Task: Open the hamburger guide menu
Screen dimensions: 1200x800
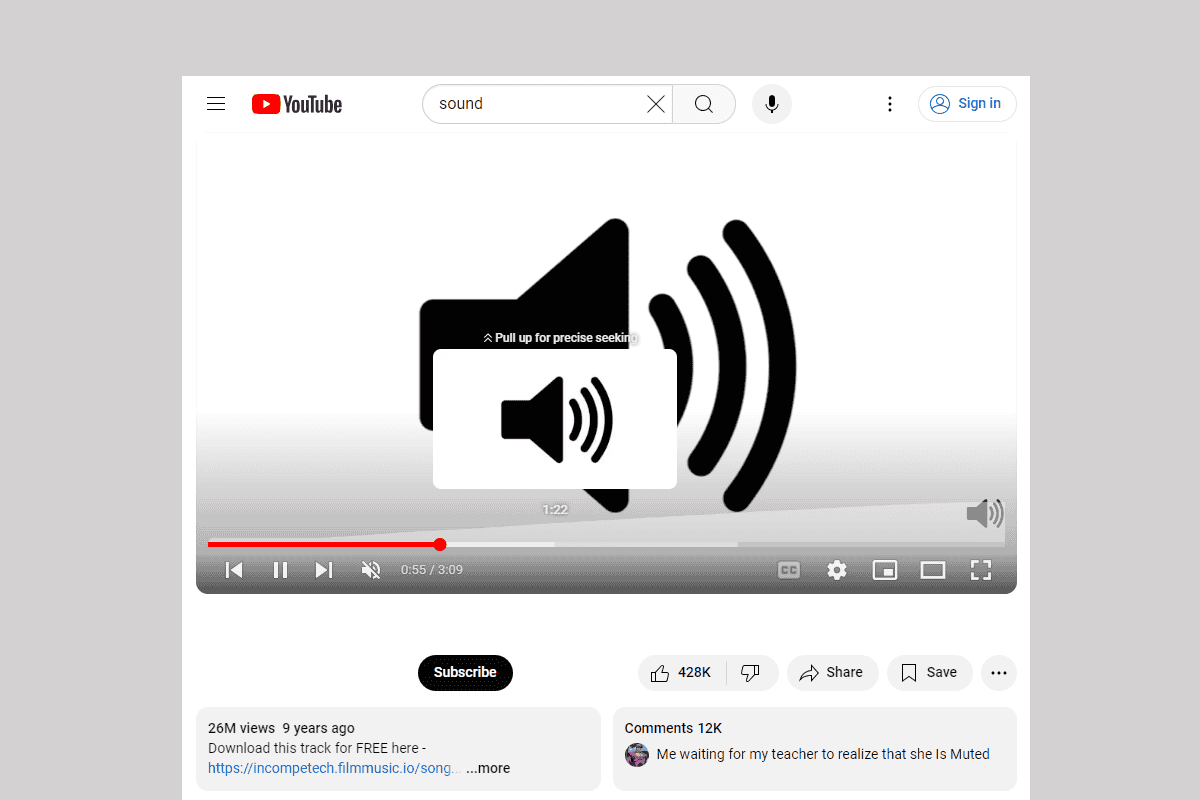Action: click(x=216, y=104)
